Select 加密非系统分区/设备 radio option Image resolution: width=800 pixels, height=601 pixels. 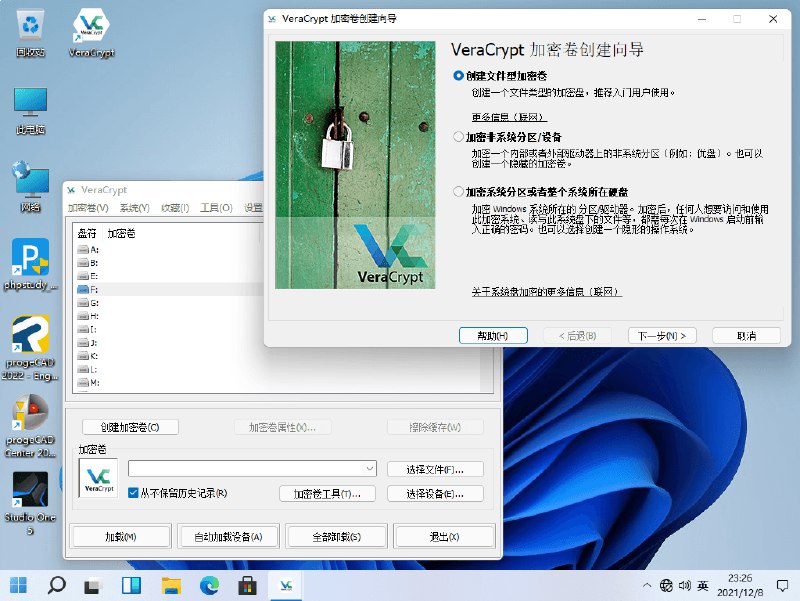pyautogui.click(x=458, y=137)
